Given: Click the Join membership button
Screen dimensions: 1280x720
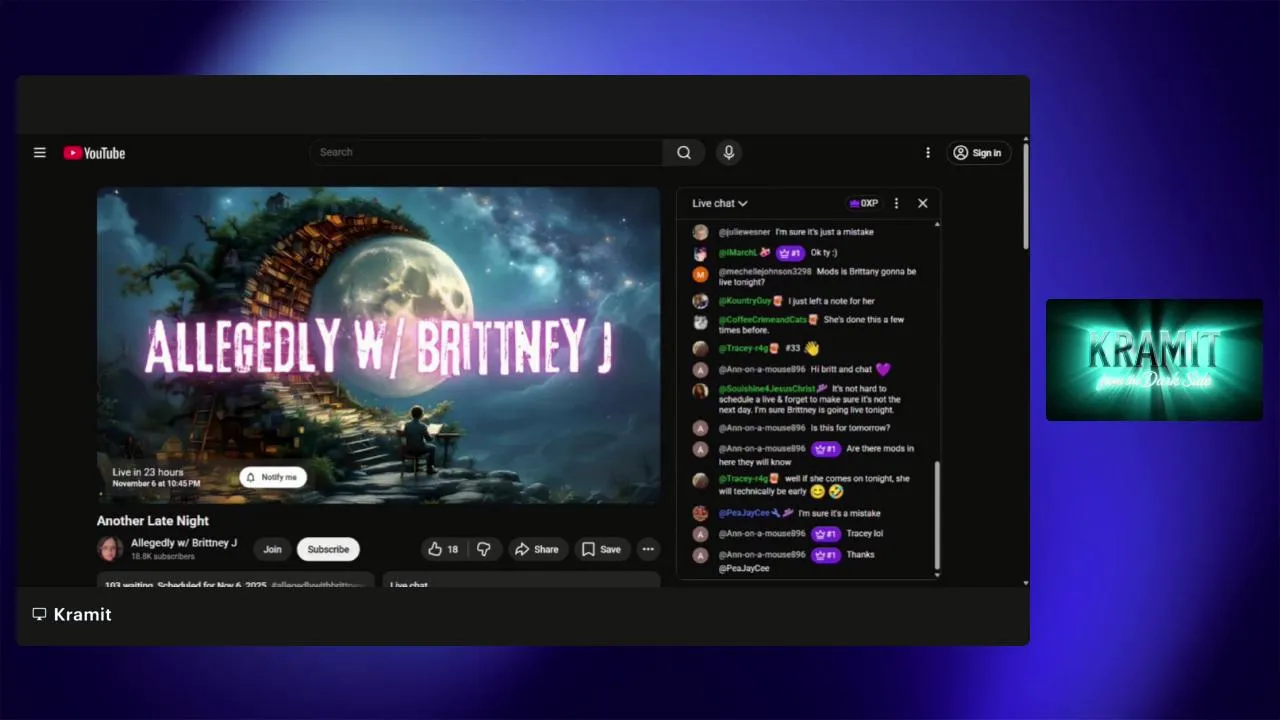Looking at the screenshot, I should (x=272, y=549).
